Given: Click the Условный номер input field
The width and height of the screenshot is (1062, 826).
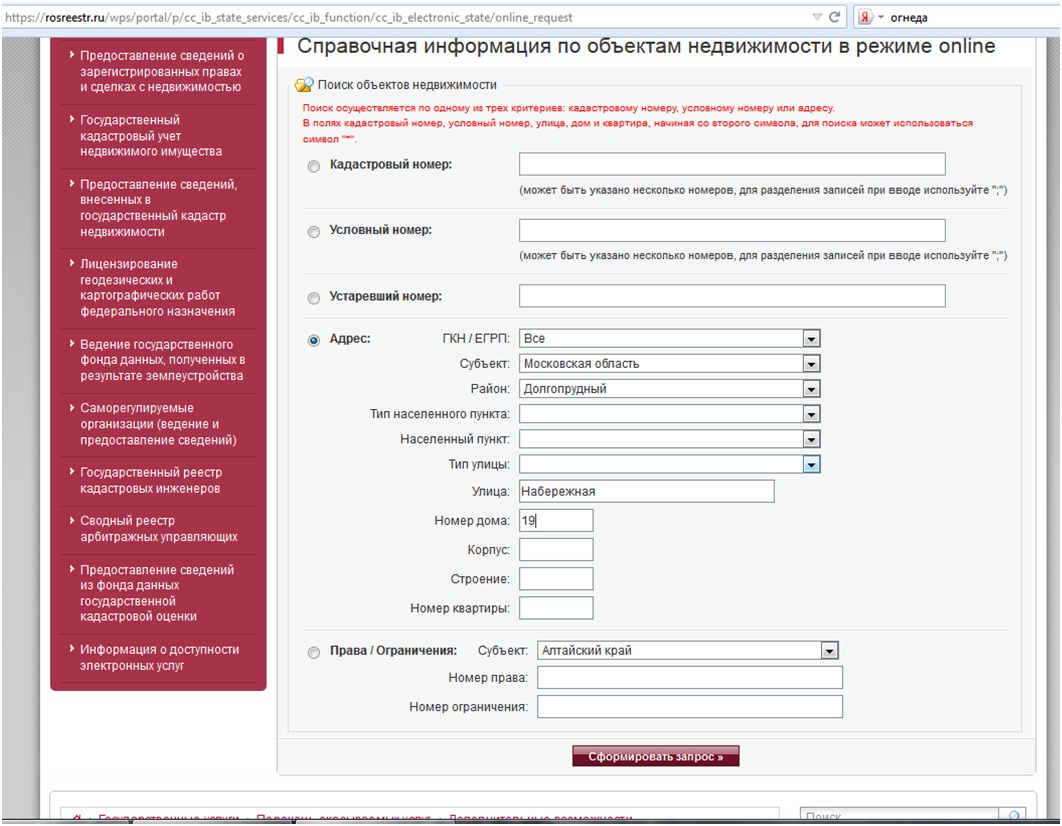Looking at the screenshot, I should click(732, 230).
